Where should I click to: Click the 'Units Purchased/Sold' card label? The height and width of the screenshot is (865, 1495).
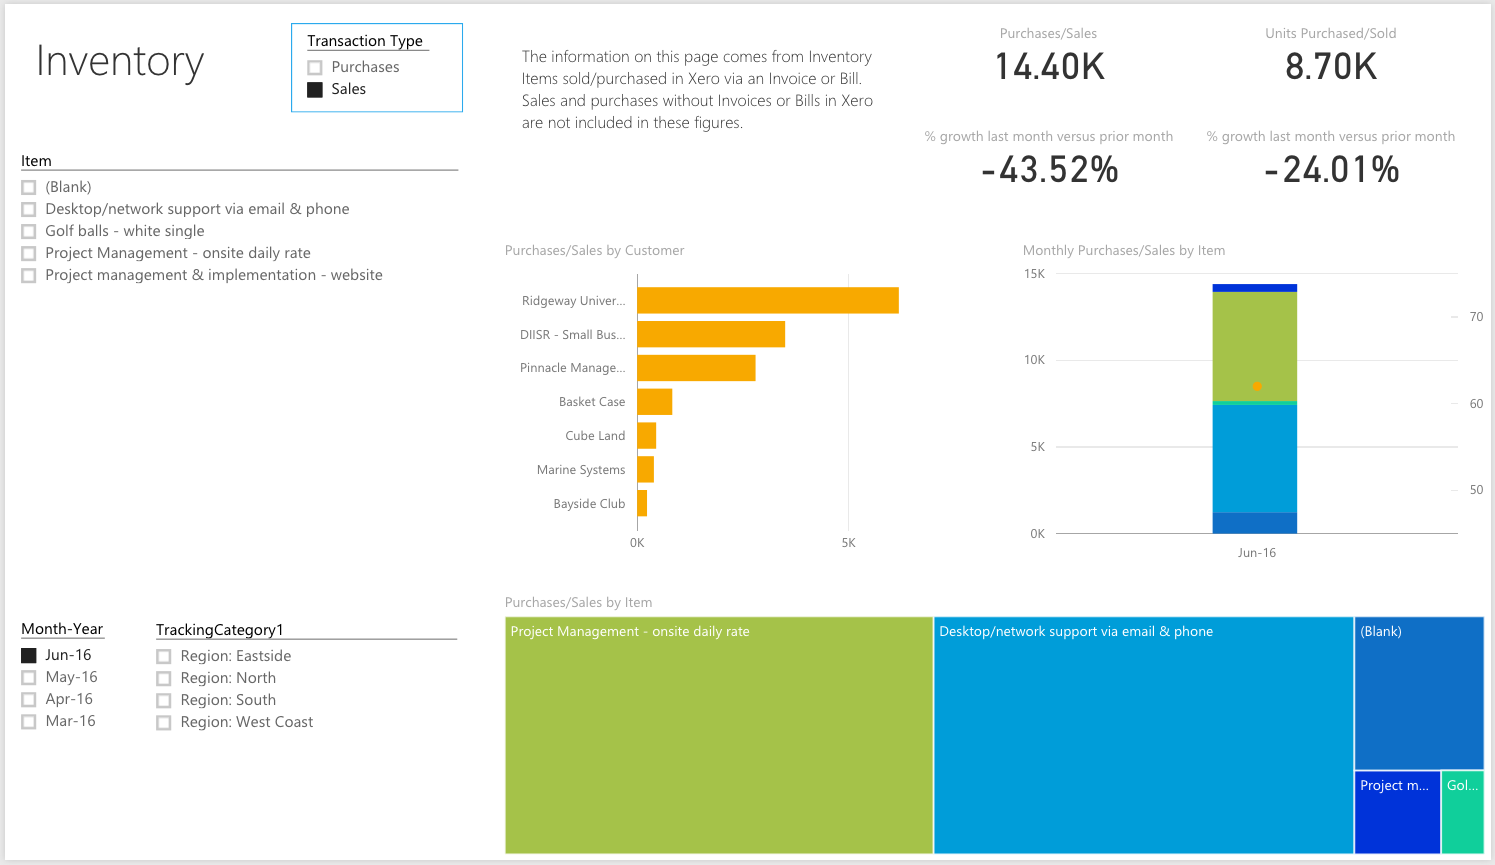click(1331, 34)
